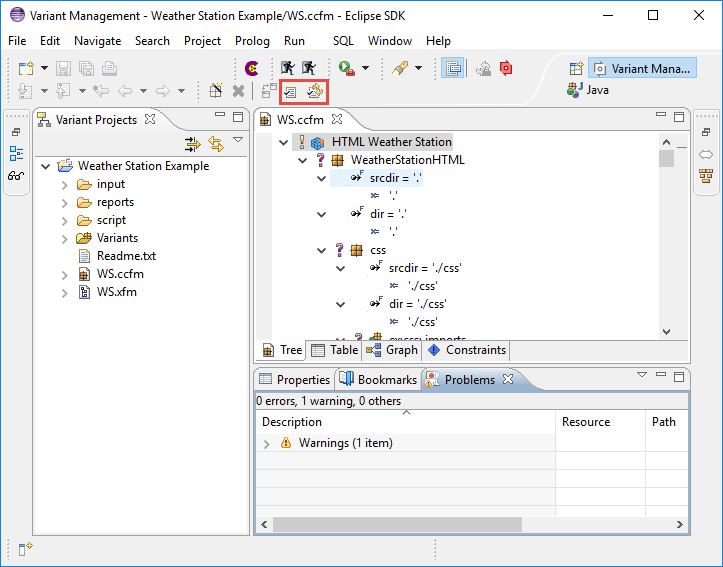Click the Open Perspective icon
The height and width of the screenshot is (567, 723).
pyautogui.click(x=576, y=69)
